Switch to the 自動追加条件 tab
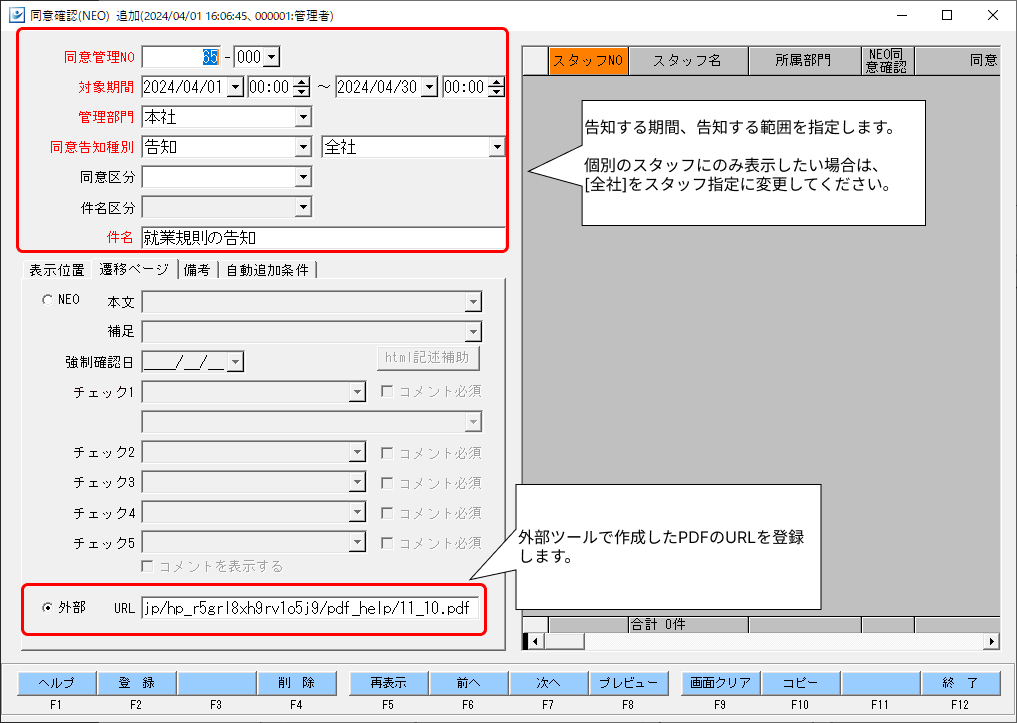Image resolution: width=1017 pixels, height=723 pixels. pos(267,270)
